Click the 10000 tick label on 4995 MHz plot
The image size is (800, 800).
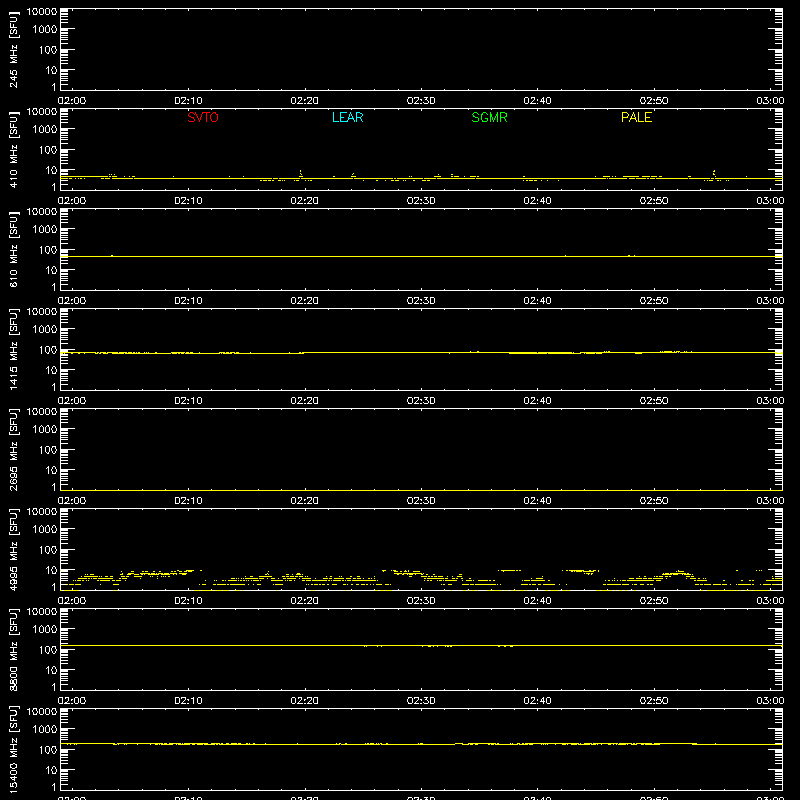[42, 512]
